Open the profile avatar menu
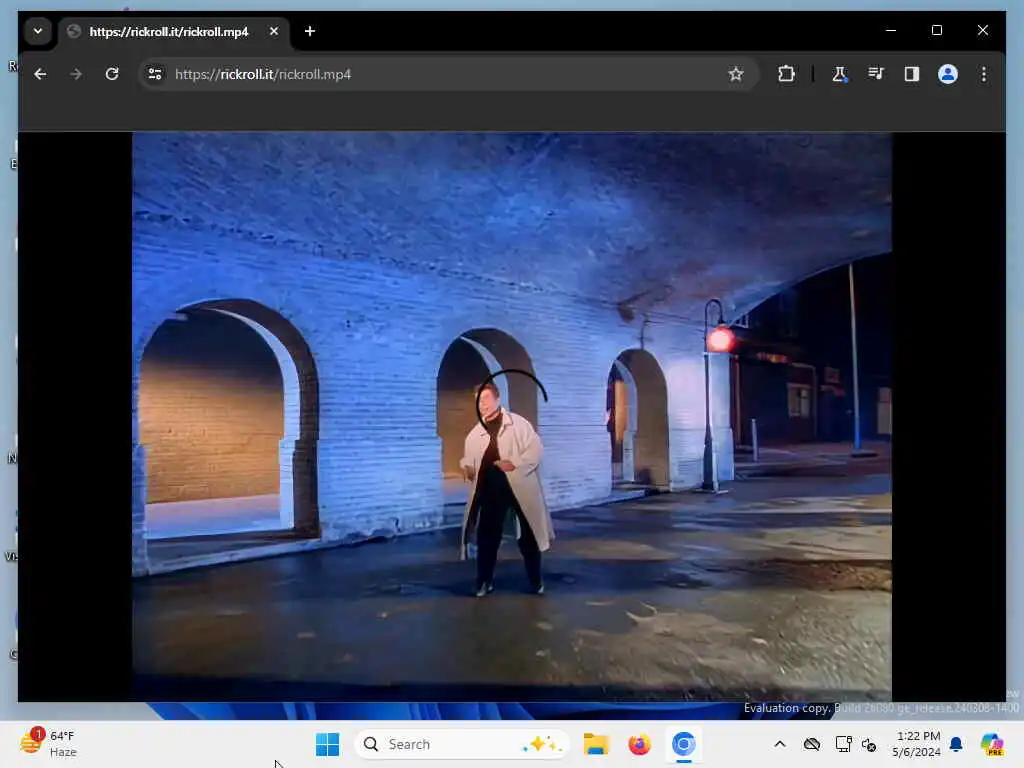Image resolution: width=1024 pixels, height=768 pixels. click(948, 74)
